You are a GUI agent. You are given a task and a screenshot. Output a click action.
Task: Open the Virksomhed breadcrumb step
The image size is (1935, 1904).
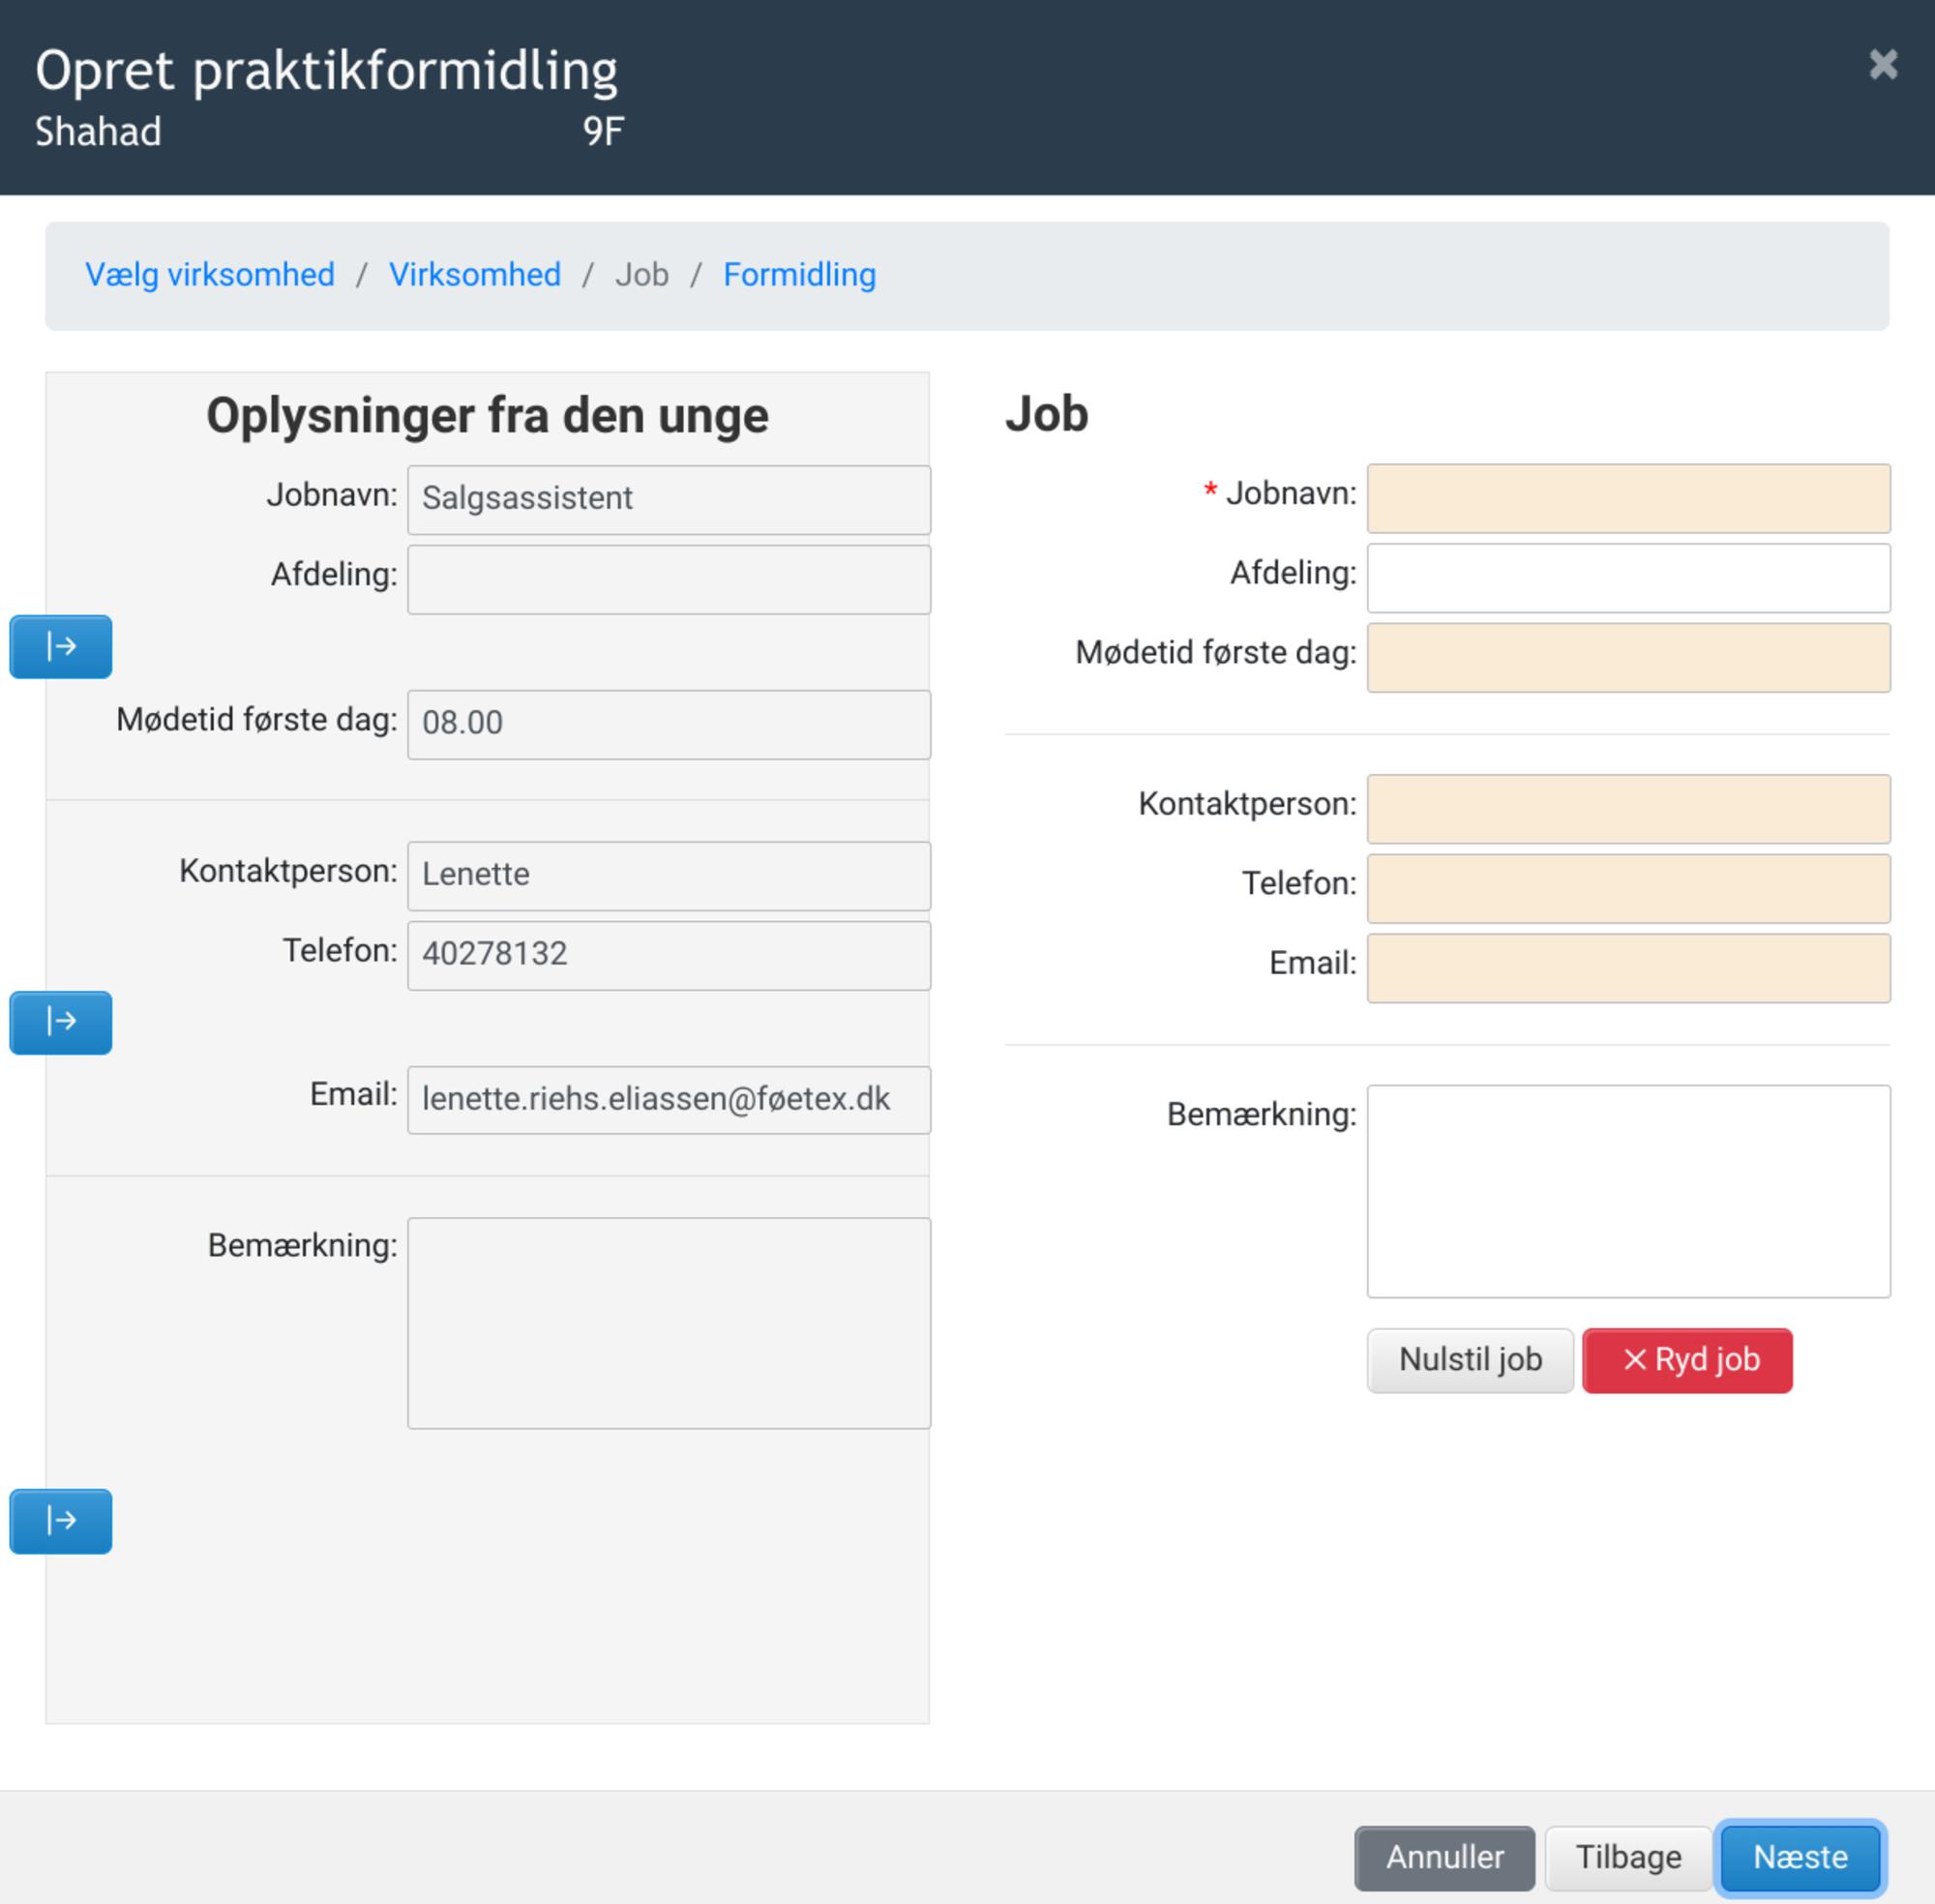click(x=475, y=275)
